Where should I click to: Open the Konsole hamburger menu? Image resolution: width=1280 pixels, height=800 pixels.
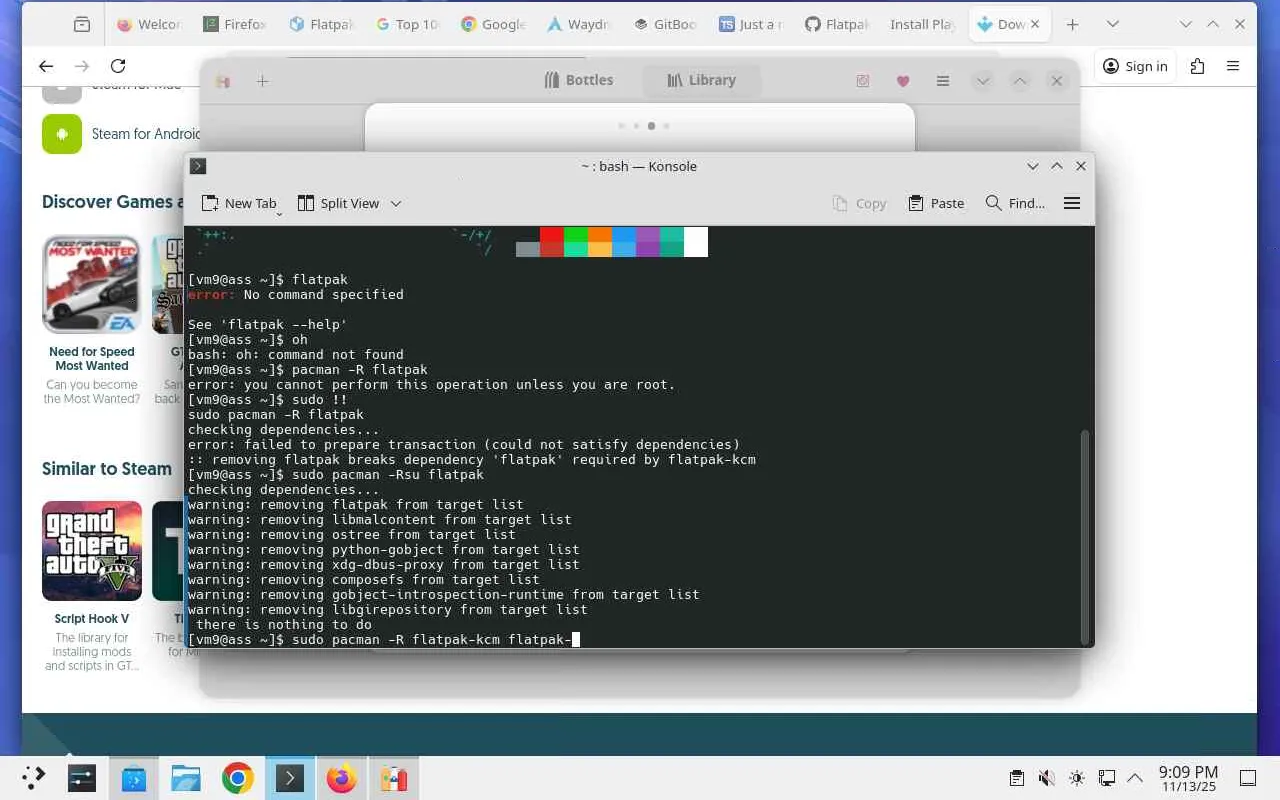pyautogui.click(x=1072, y=203)
